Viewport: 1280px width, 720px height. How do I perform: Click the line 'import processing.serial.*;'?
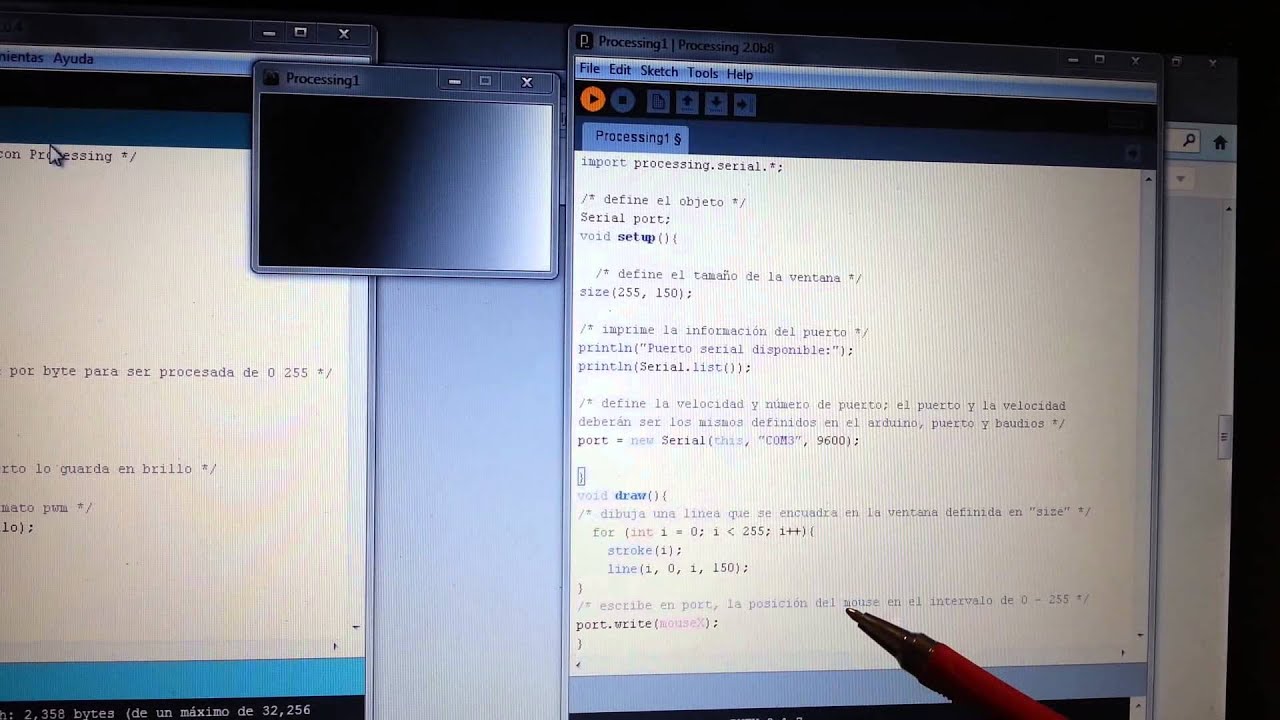coord(682,165)
